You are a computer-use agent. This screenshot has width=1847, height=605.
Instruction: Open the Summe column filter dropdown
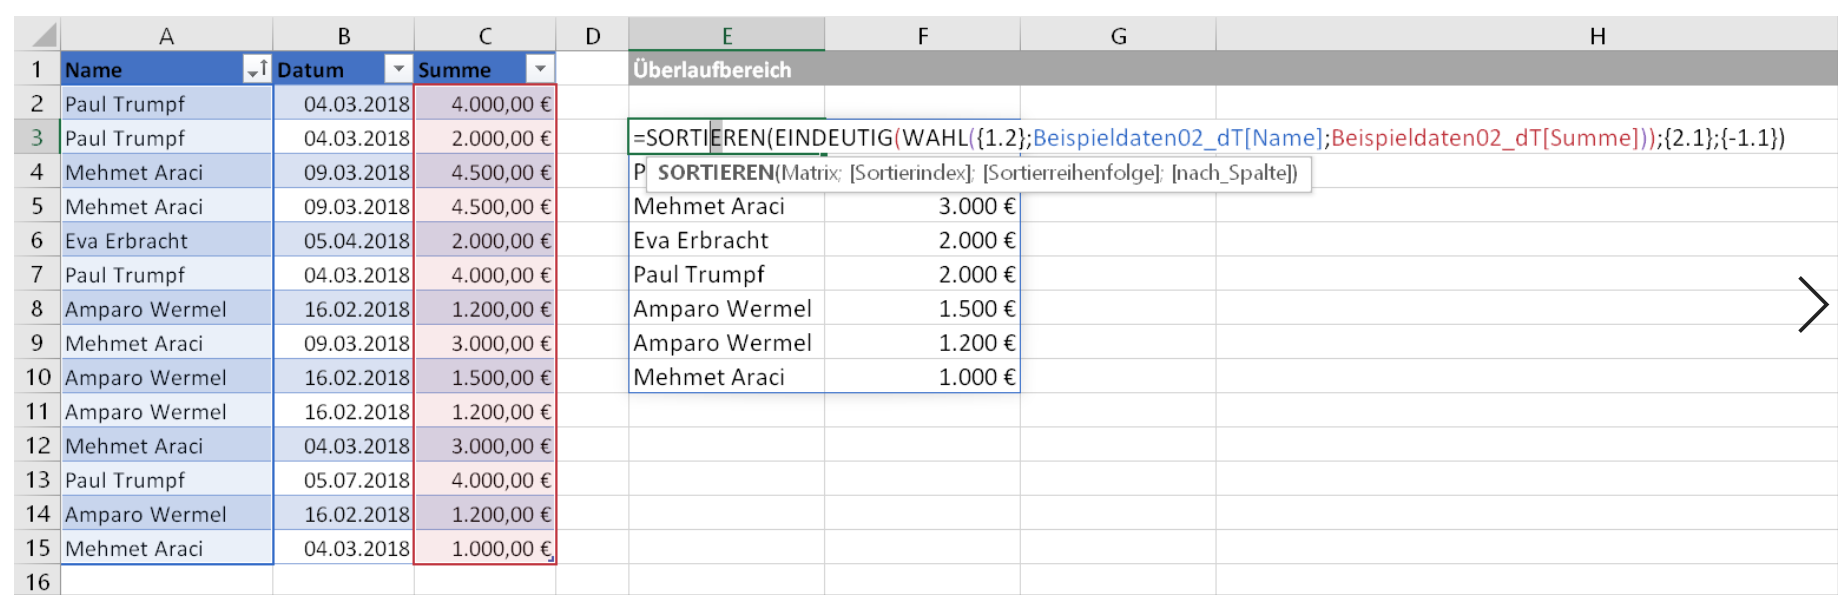point(540,69)
